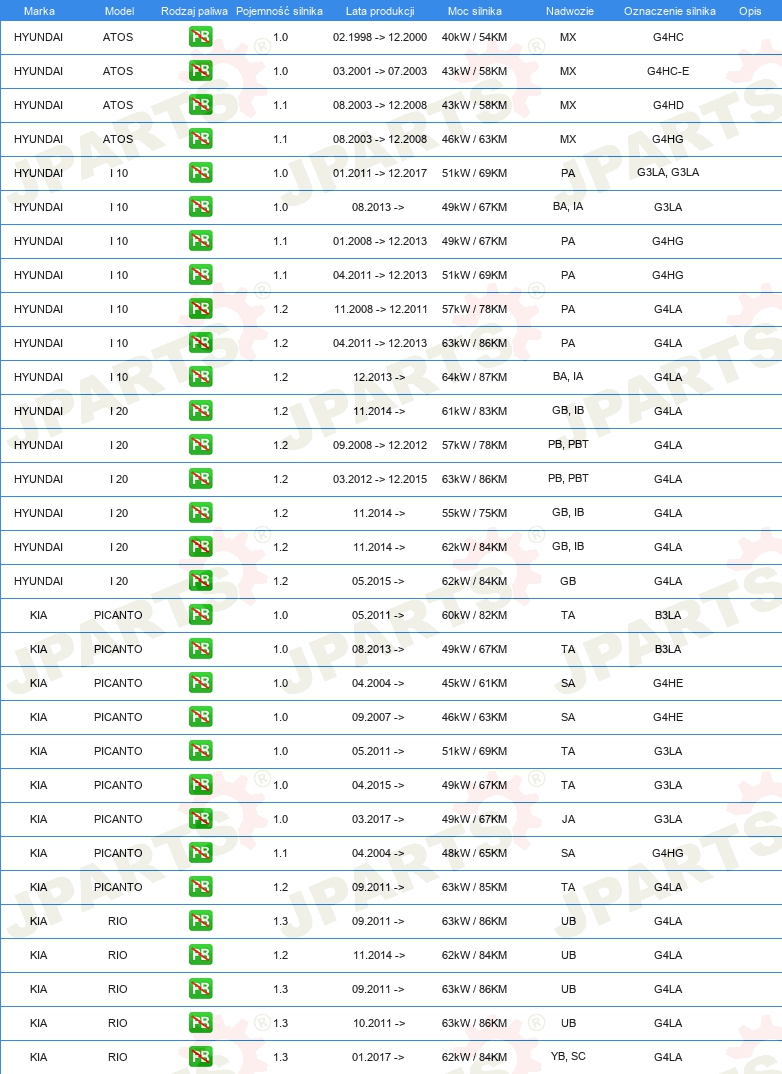The image size is (782, 1074).
Task: Click fuel icon in Rio 1.2 11.2014 row
Action: [201, 955]
